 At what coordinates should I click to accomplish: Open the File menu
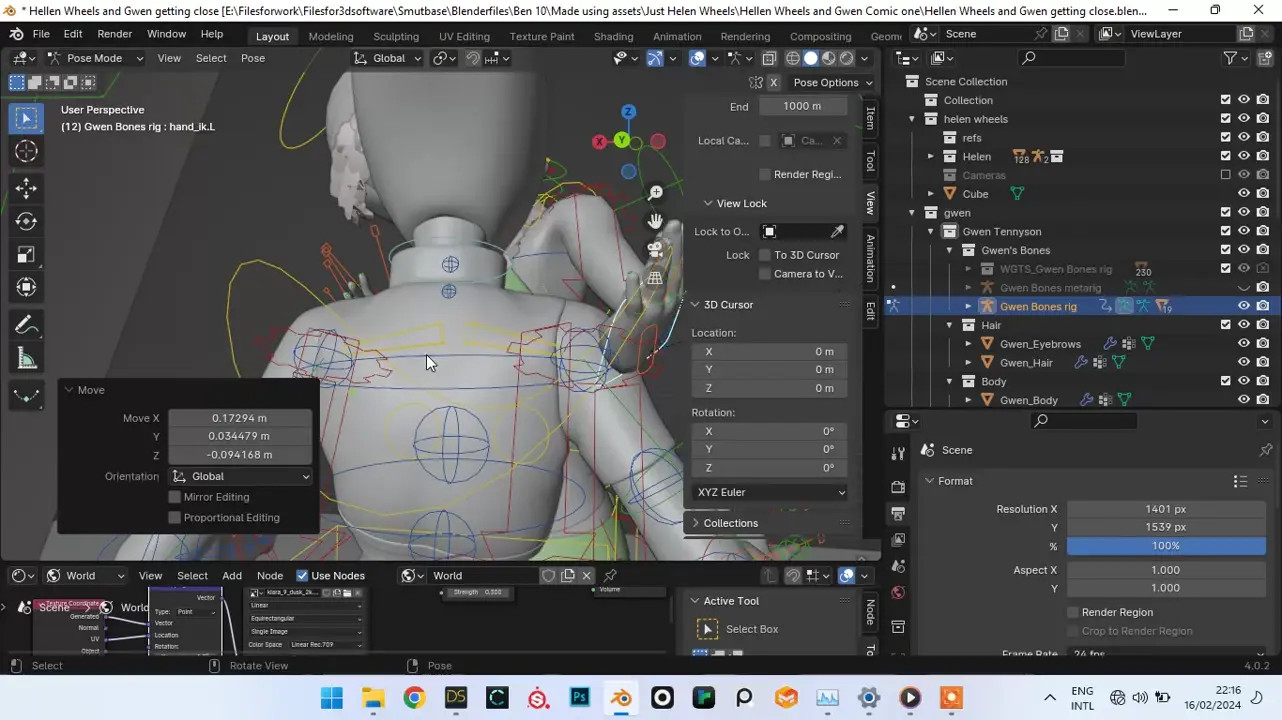[x=41, y=34]
